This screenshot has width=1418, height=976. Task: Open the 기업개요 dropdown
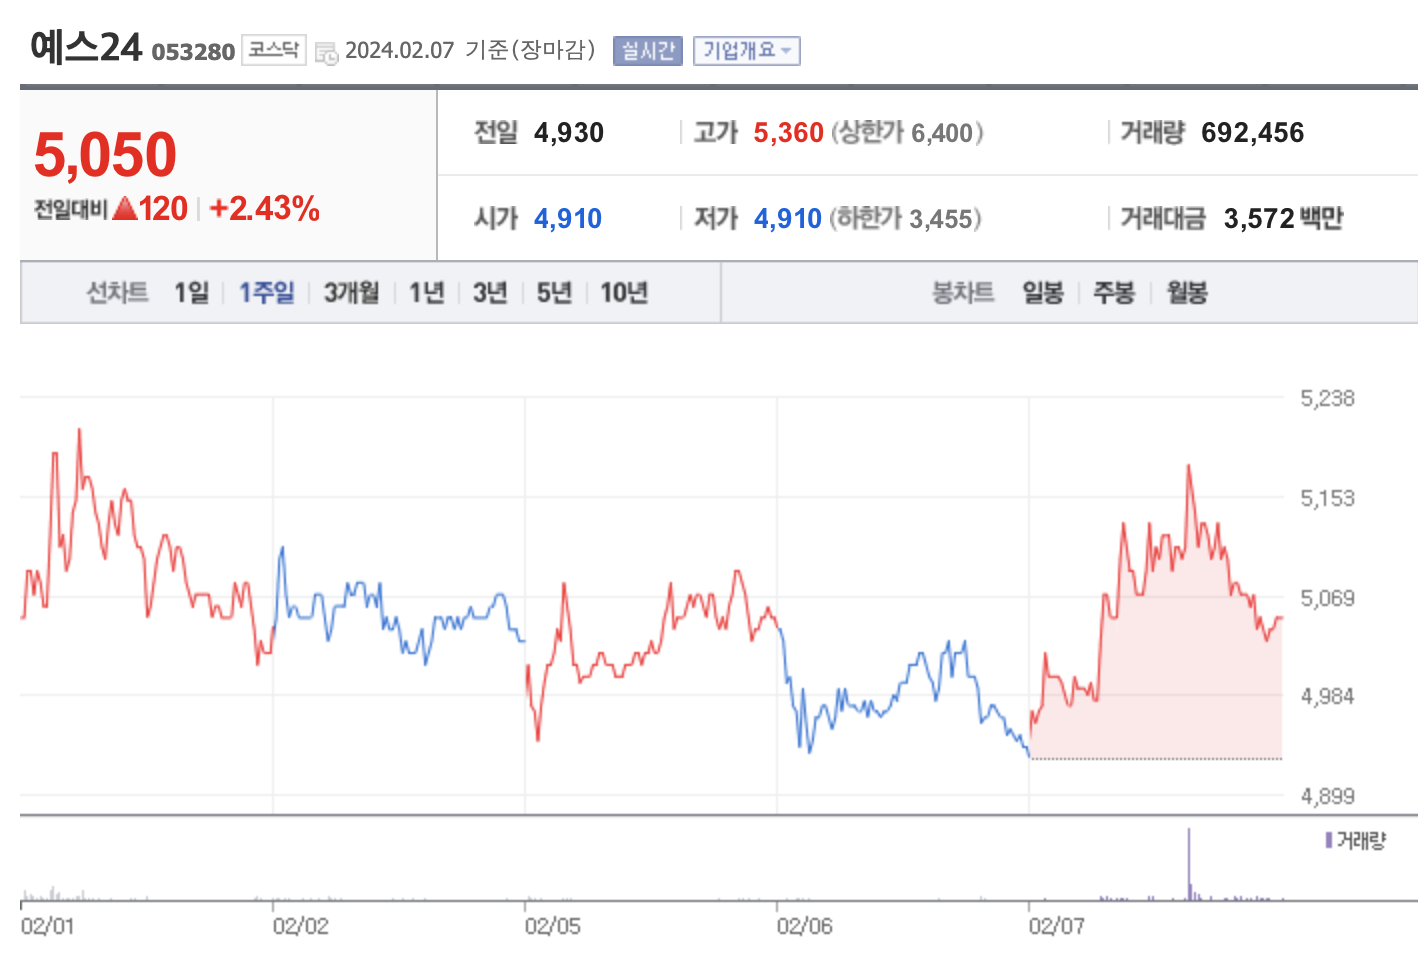point(746,51)
